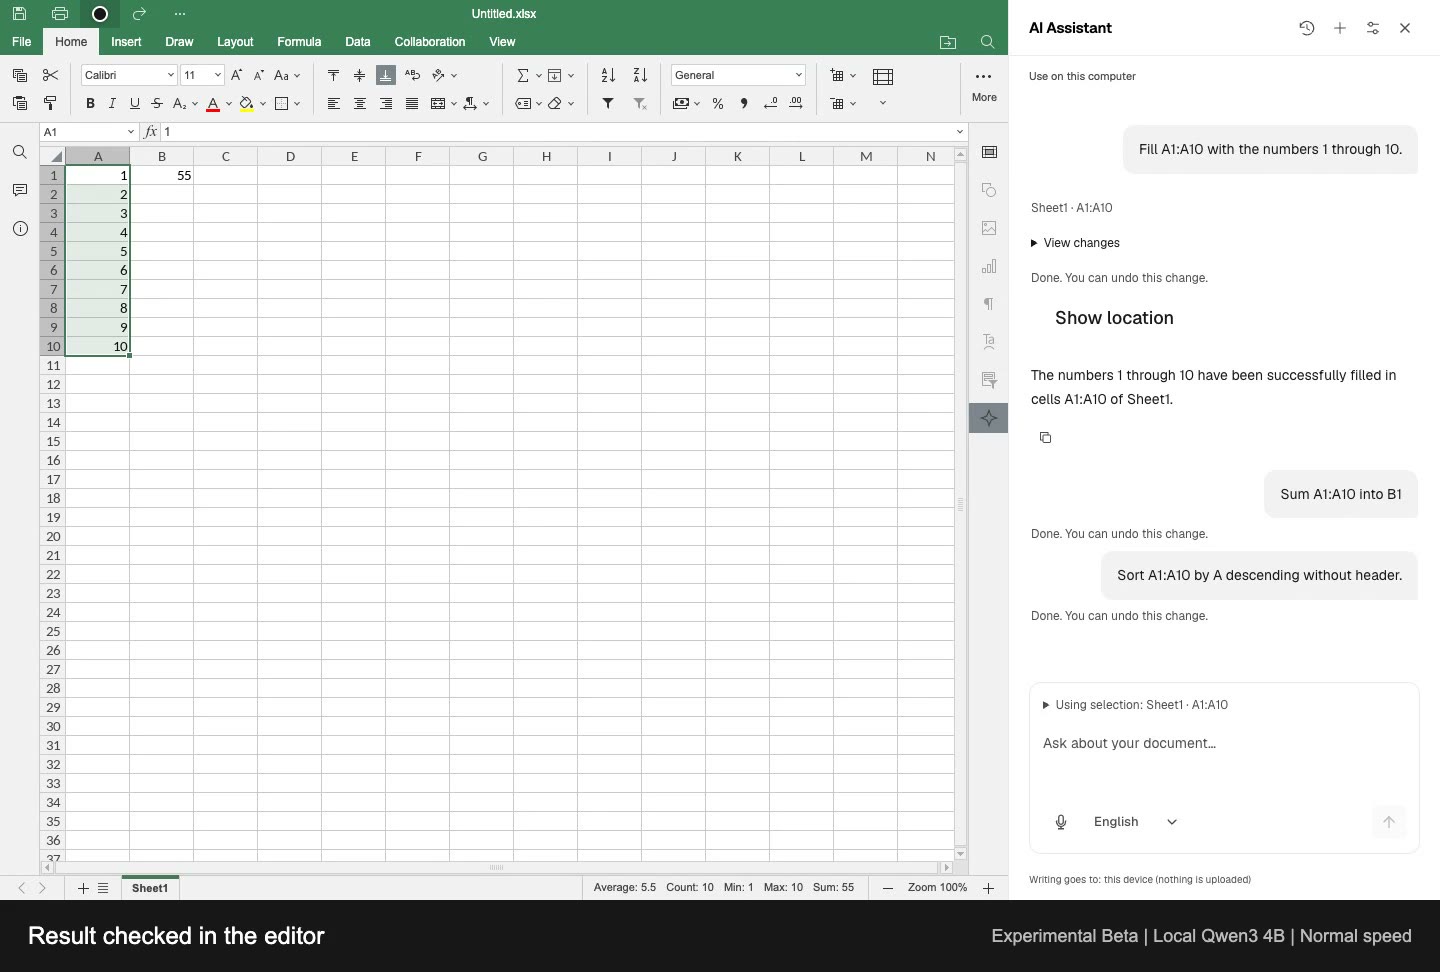The height and width of the screenshot is (972, 1440).
Task: Click the Print icon in title bar
Action: tap(60, 14)
